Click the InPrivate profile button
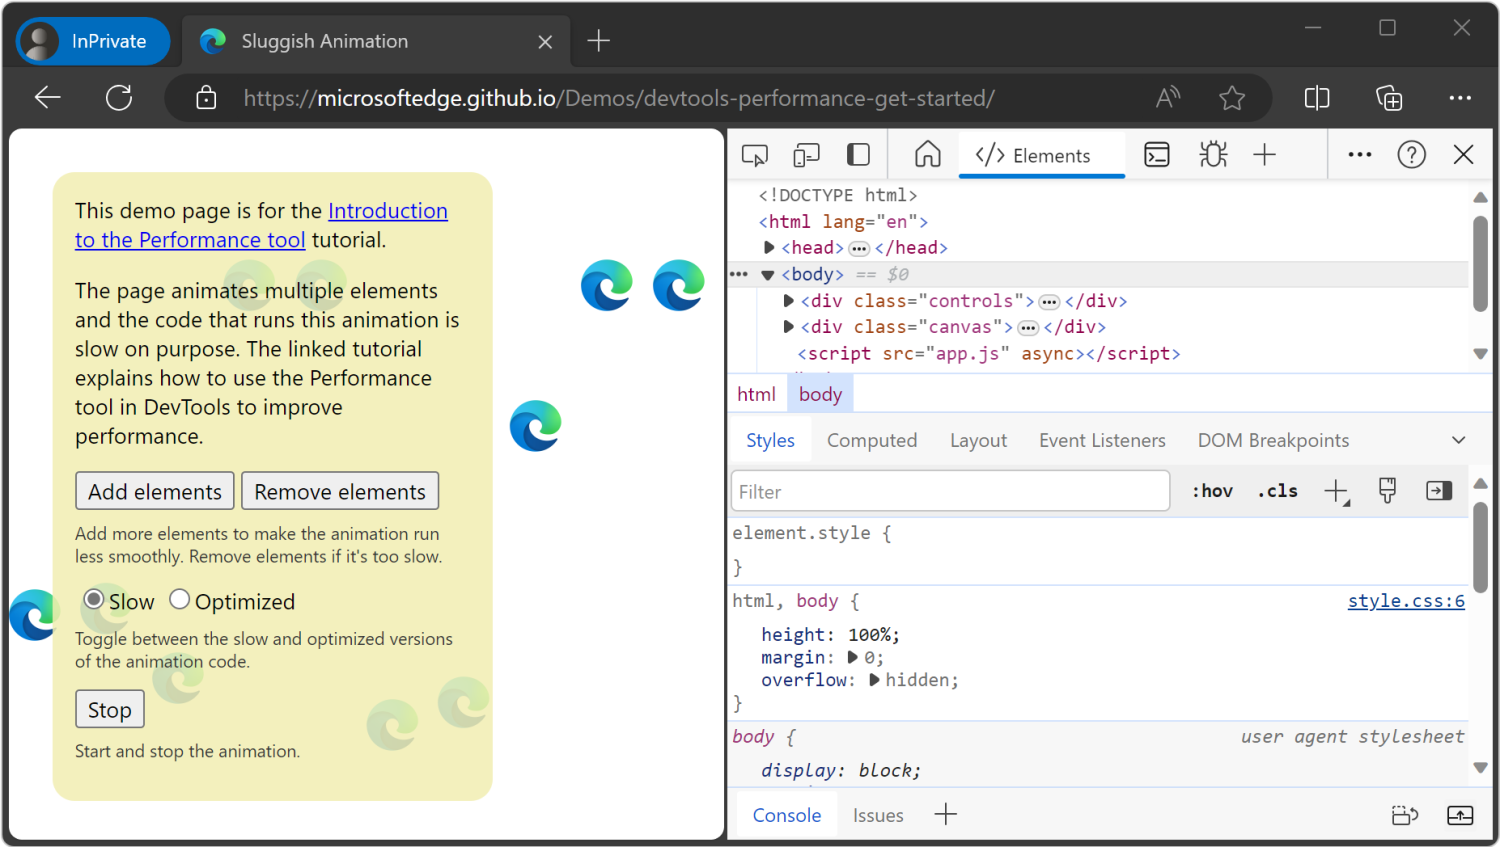Image resolution: width=1500 pixels, height=847 pixels. point(92,41)
